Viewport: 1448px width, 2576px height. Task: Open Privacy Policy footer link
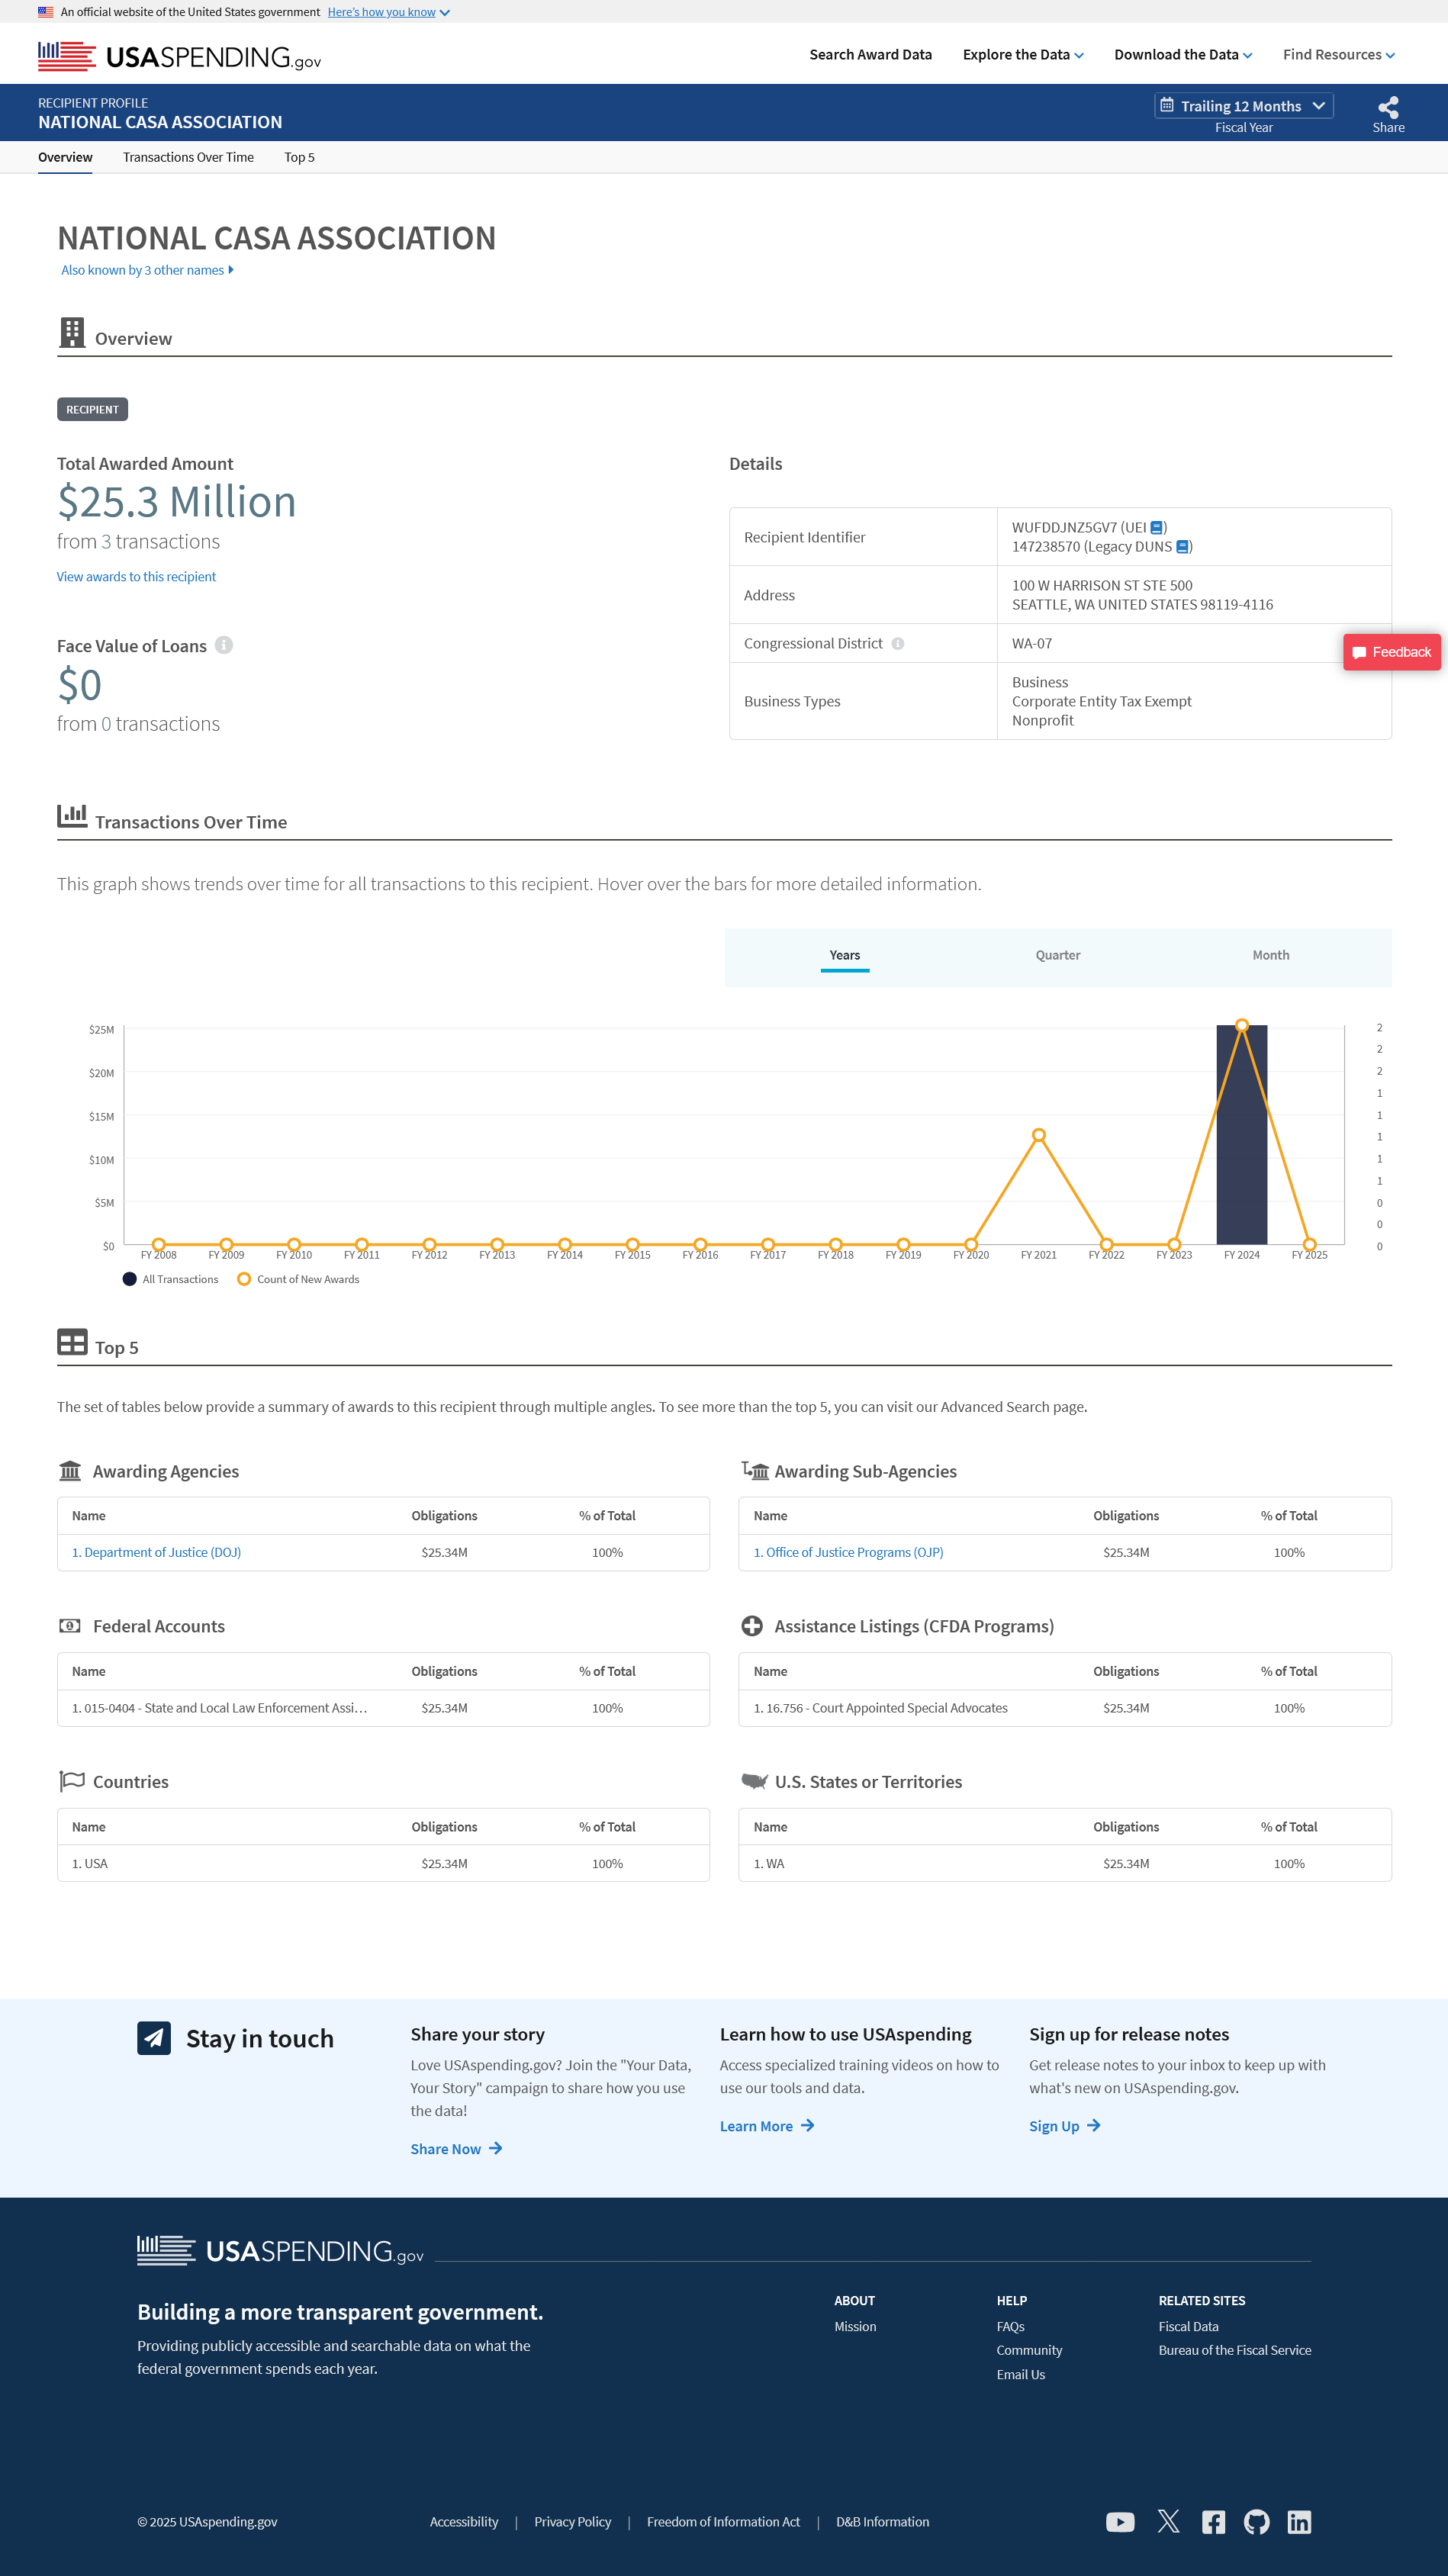[572, 2522]
